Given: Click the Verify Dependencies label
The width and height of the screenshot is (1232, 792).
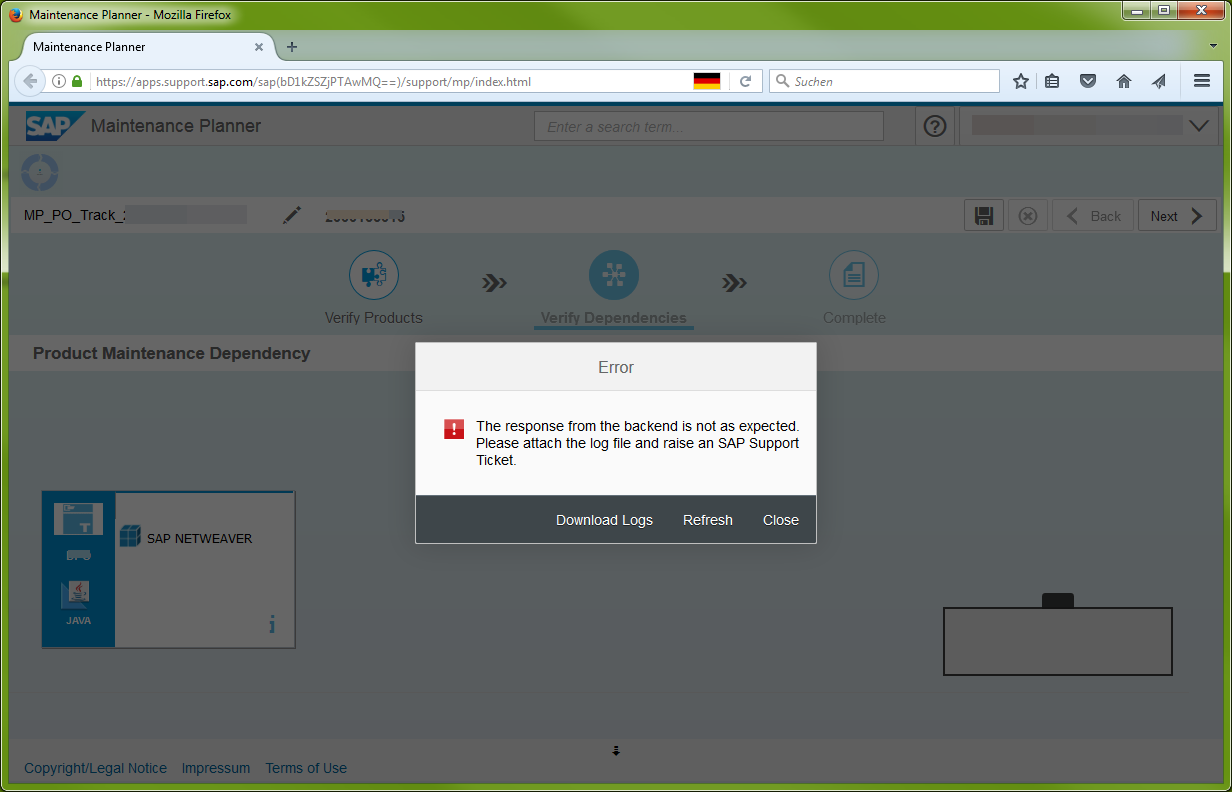Looking at the screenshot, I should coord(614,318).
